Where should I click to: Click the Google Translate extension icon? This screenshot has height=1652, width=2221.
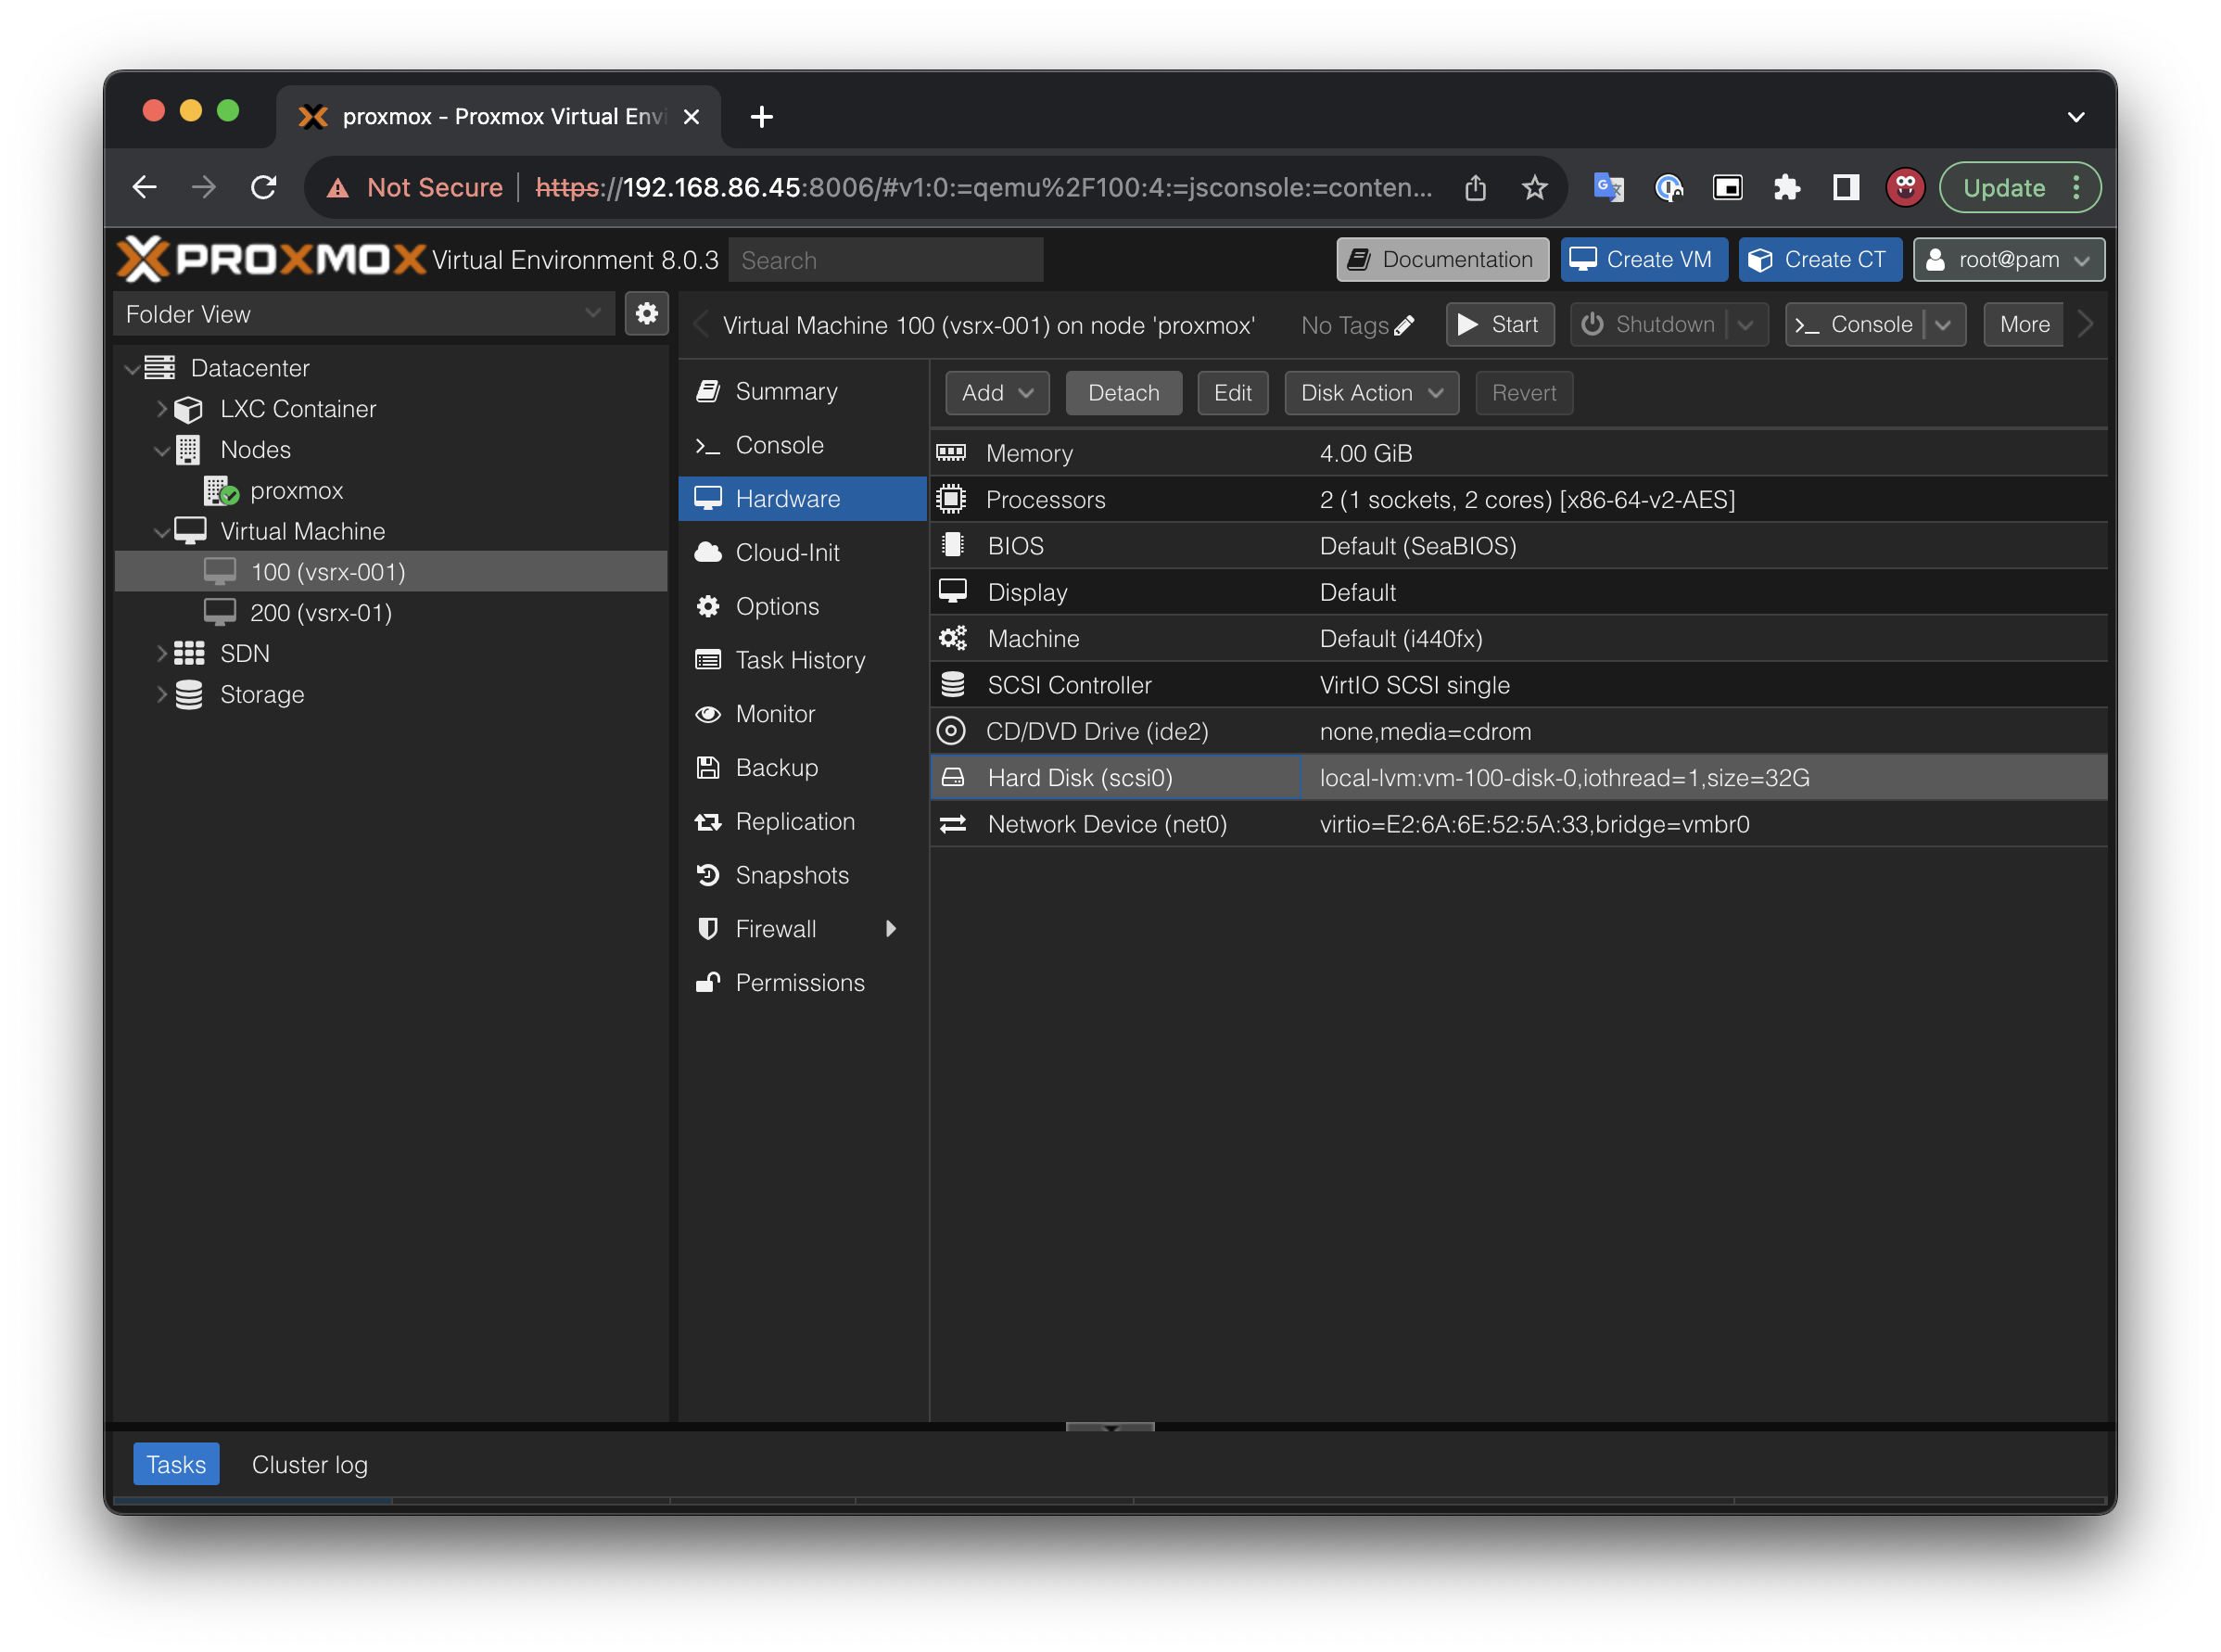click(x=1607, y=187)
